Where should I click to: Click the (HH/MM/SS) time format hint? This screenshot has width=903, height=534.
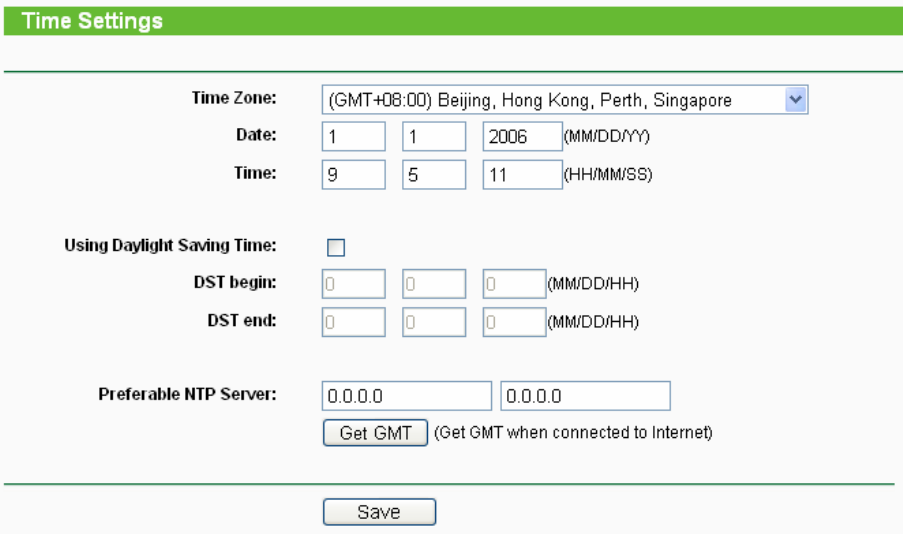608,175
